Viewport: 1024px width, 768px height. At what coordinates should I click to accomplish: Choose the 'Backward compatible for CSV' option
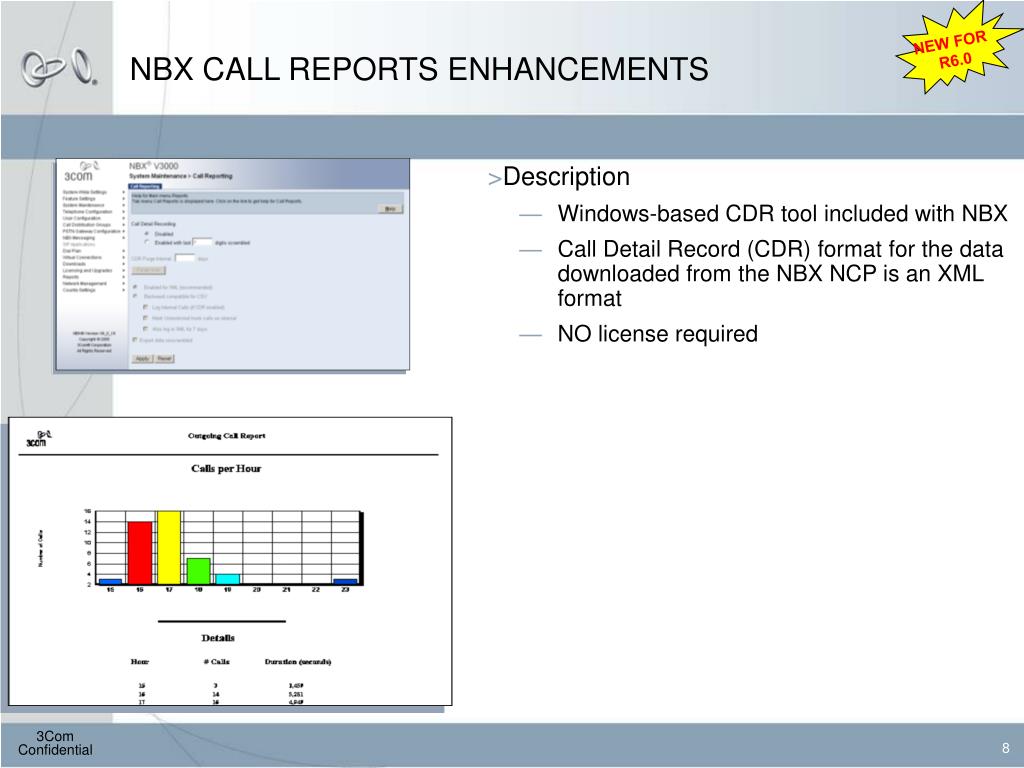click(135, 296)
